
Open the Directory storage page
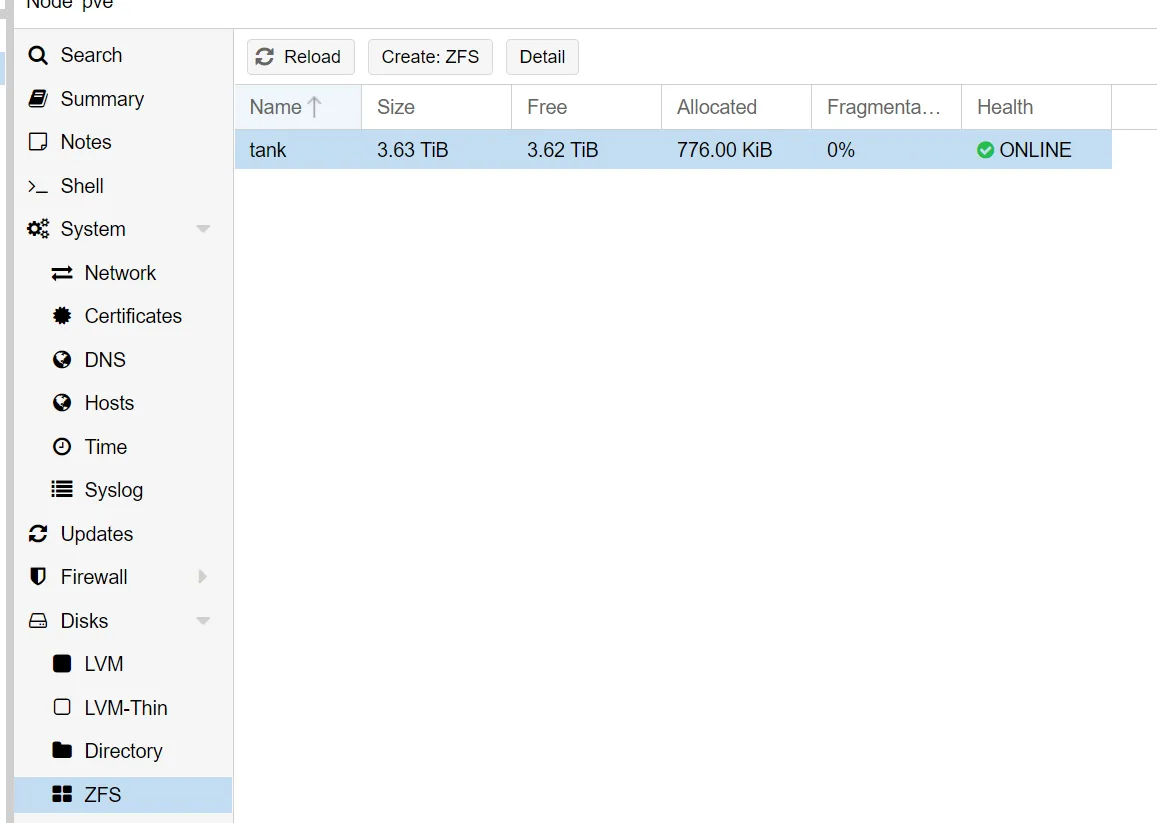[x=122, y=751]
